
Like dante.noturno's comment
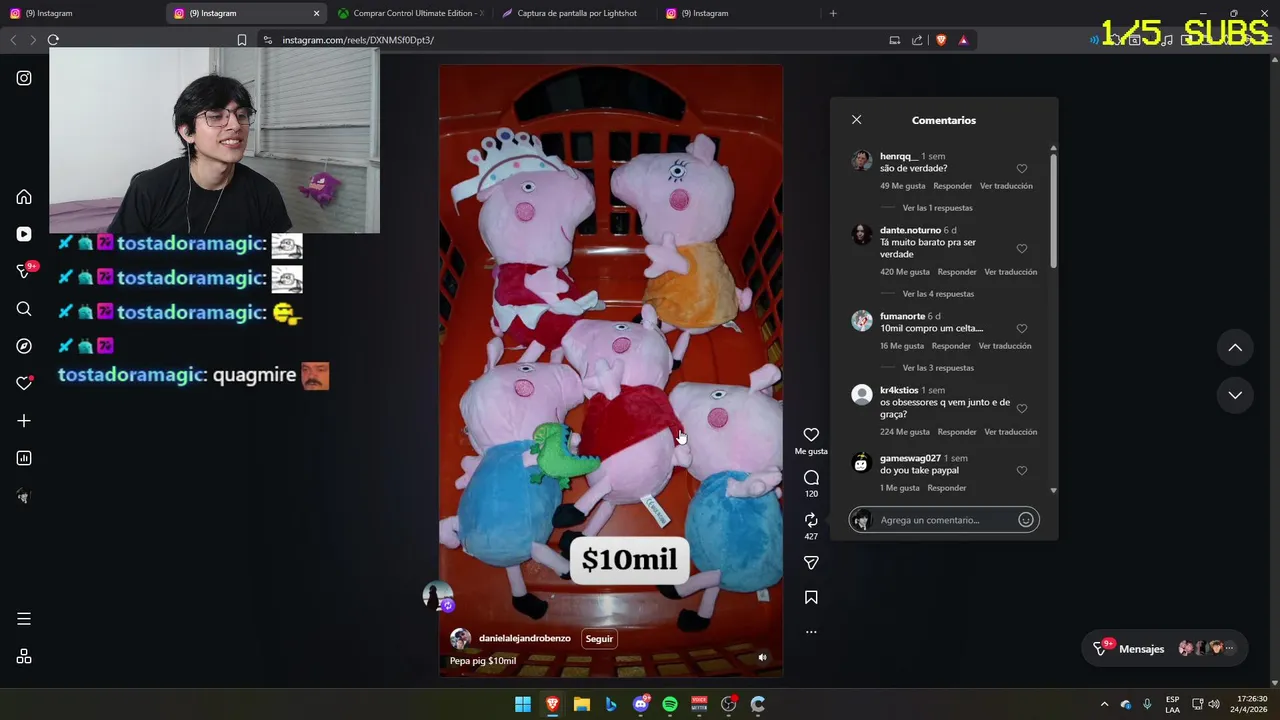coord(1021,248)
